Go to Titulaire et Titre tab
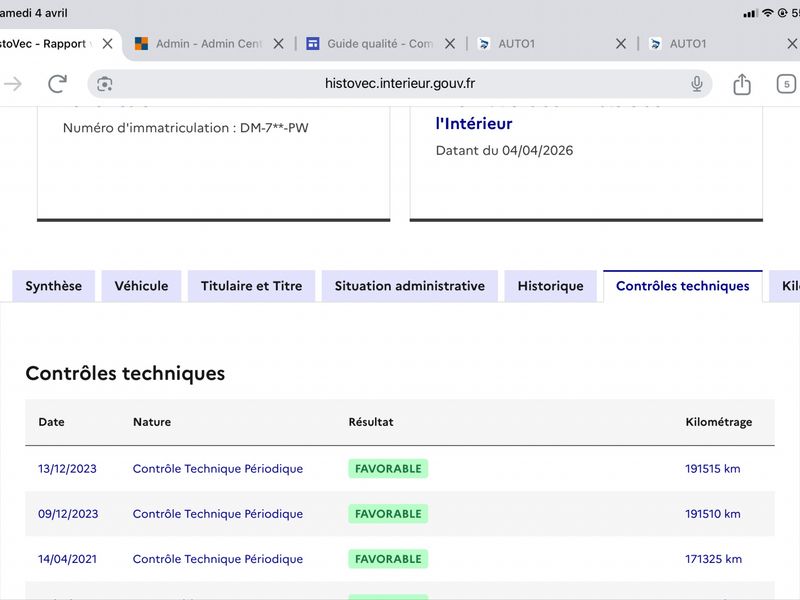The image size is (800, 600). click(x=251, y=286)
